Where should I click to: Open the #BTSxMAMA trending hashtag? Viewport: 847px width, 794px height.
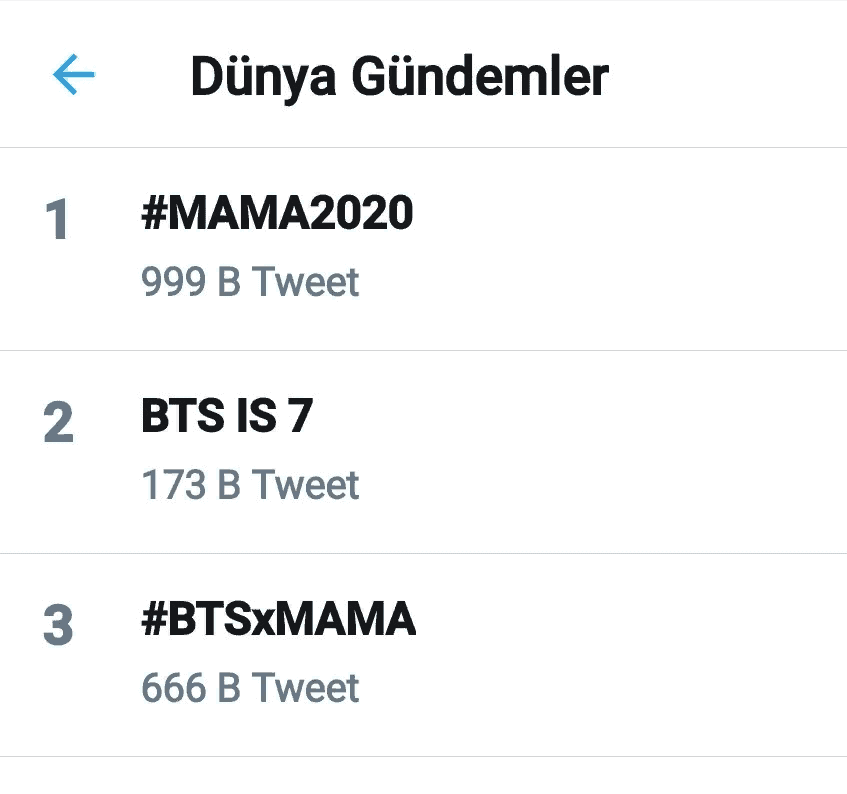click(x=278, y=620)
